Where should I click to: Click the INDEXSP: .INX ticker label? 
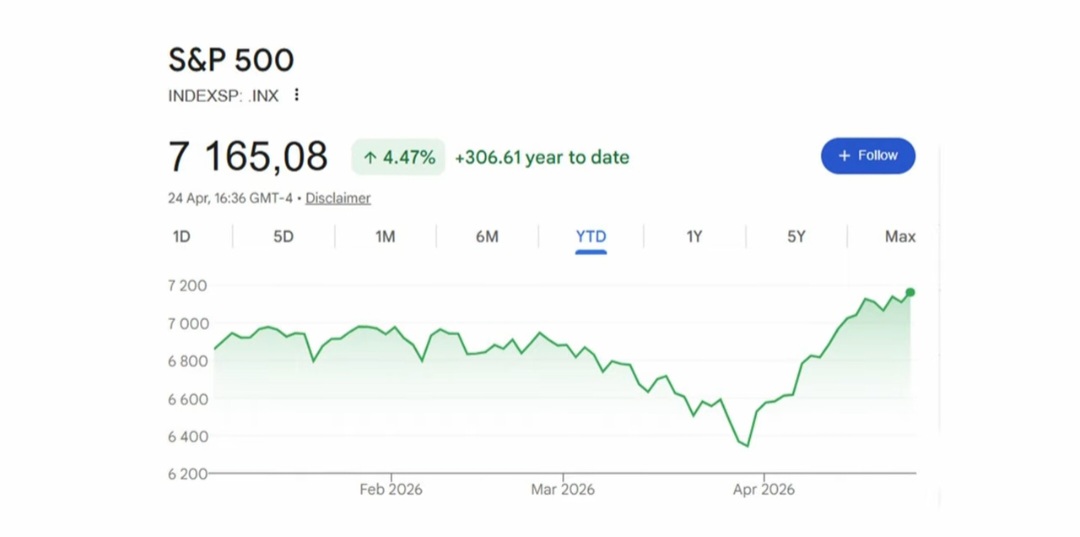click(x=223, y=96)
